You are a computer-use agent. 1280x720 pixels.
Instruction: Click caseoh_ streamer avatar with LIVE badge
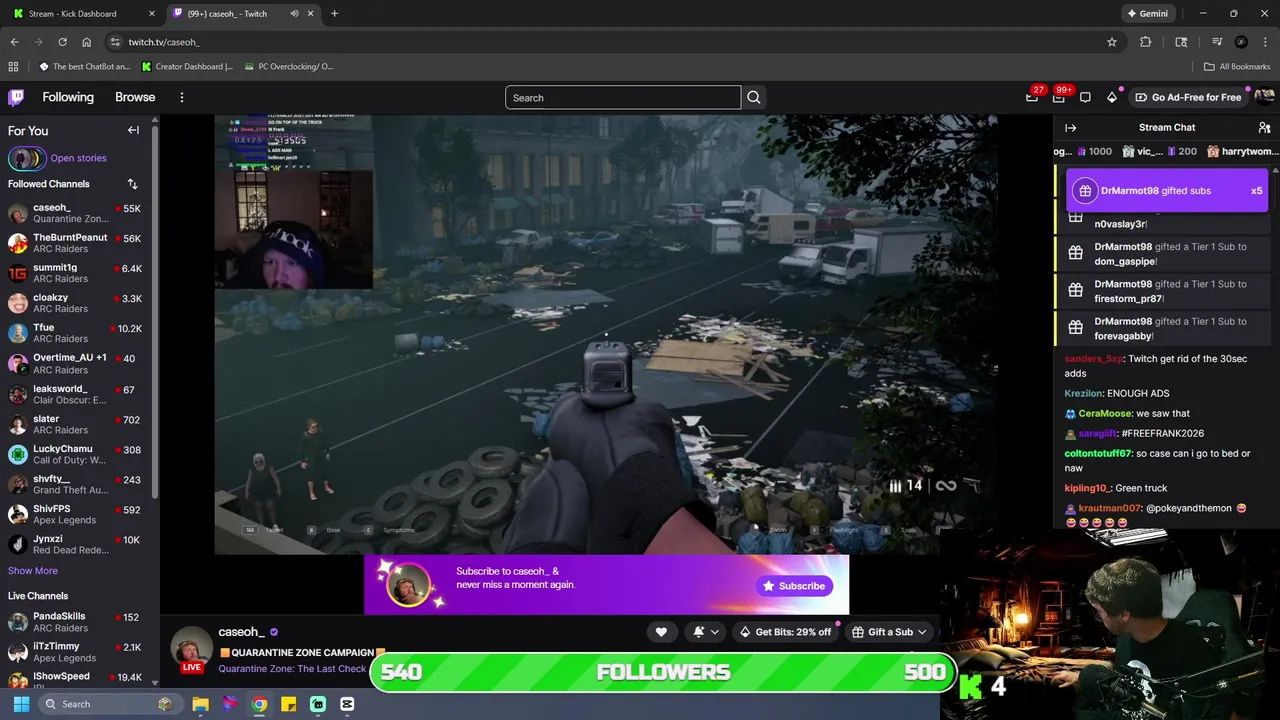[x=191, y=650]
